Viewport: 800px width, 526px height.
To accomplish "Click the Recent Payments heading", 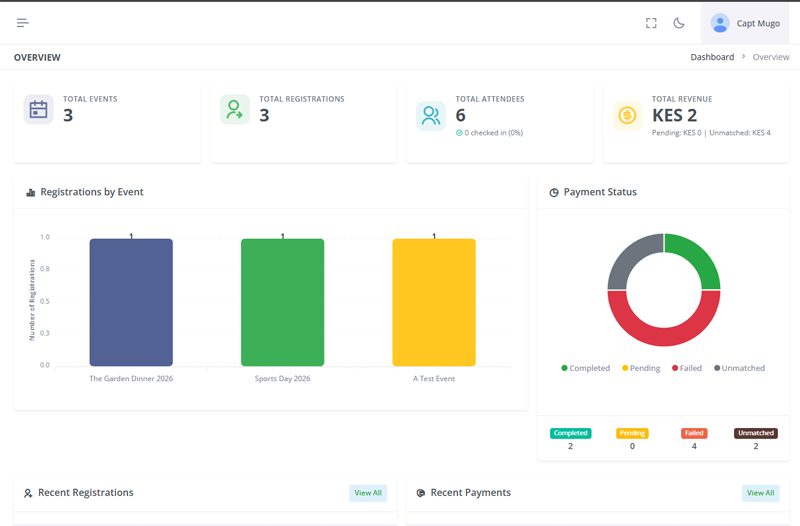I will tap(470, 493).
